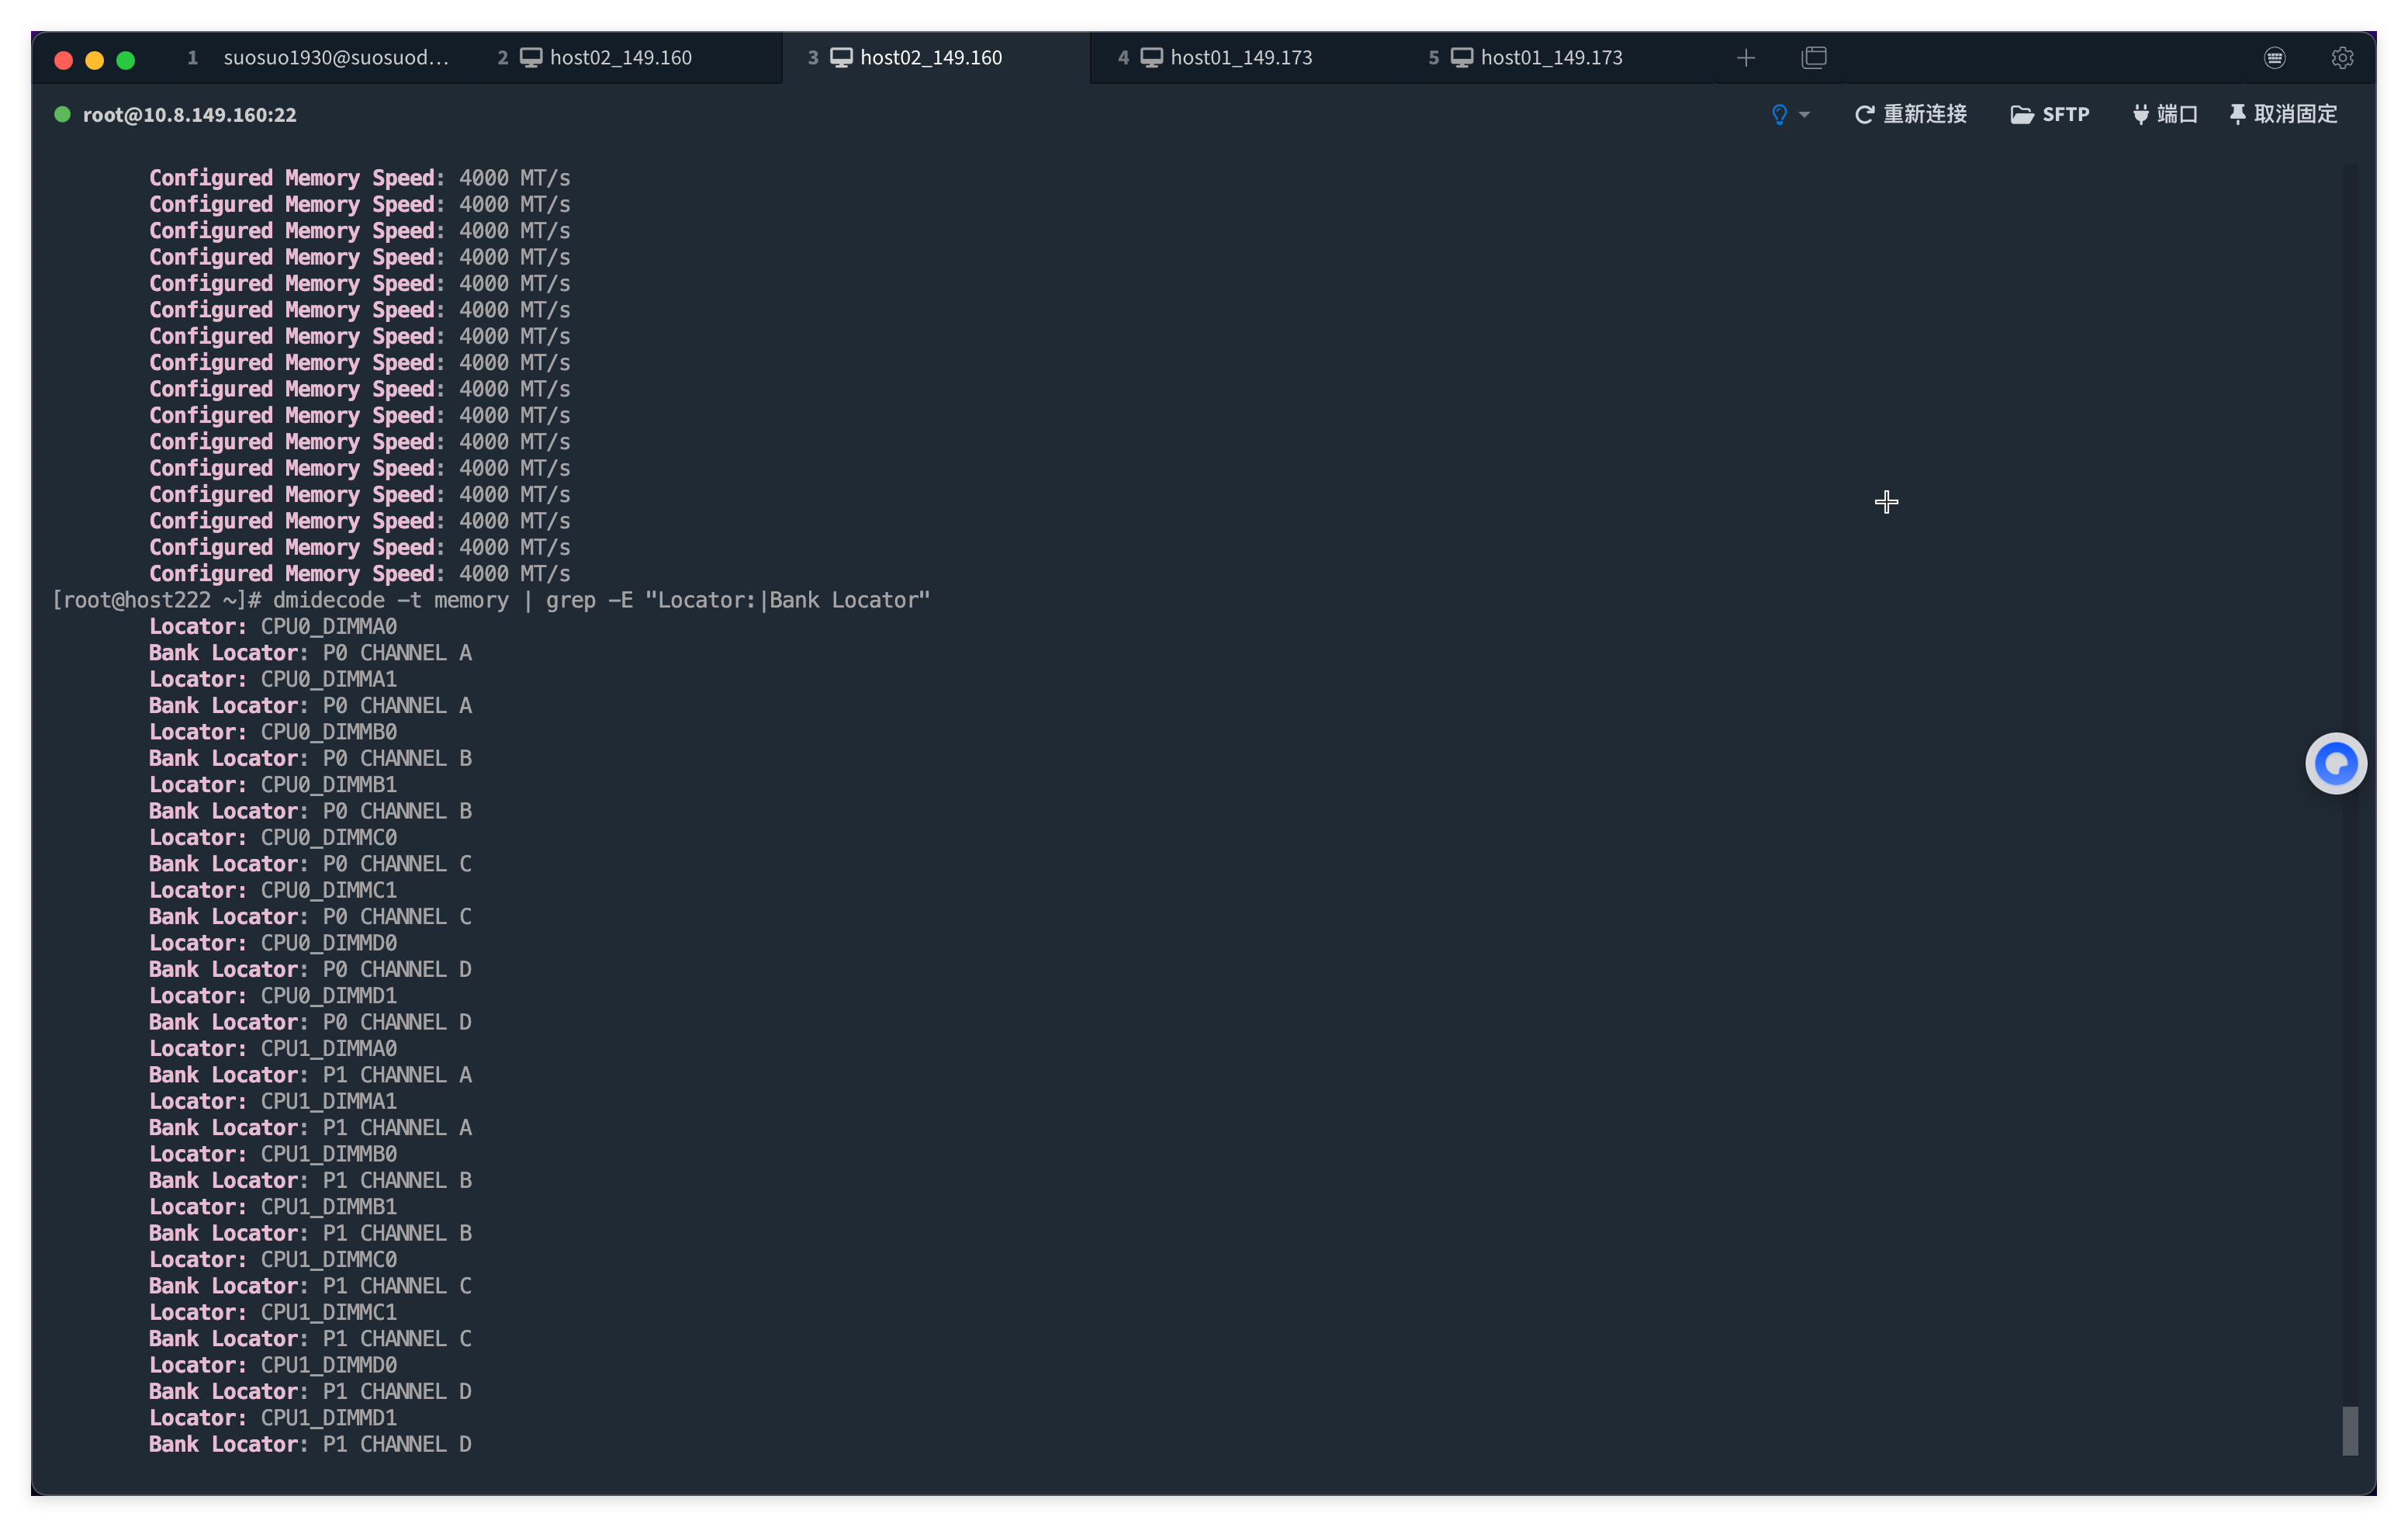
Task: Open the 端口 port forwarding panel
Action: coord(2165,114)
